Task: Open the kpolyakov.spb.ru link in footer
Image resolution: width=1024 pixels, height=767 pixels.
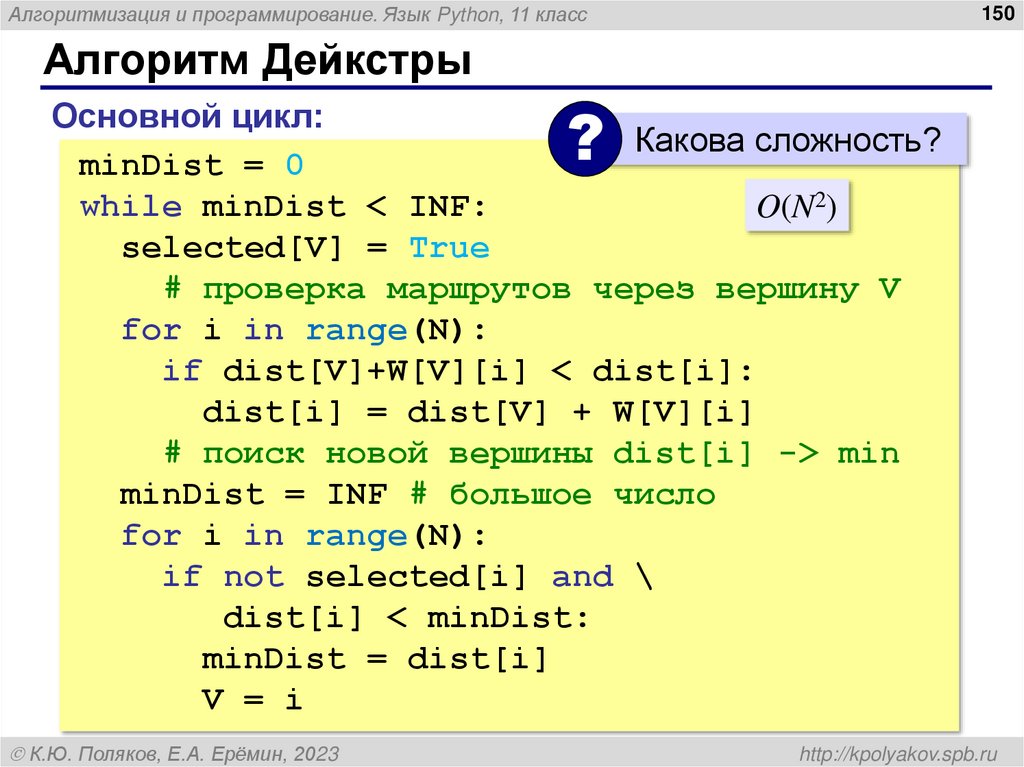Action: (x=899, y=754)
